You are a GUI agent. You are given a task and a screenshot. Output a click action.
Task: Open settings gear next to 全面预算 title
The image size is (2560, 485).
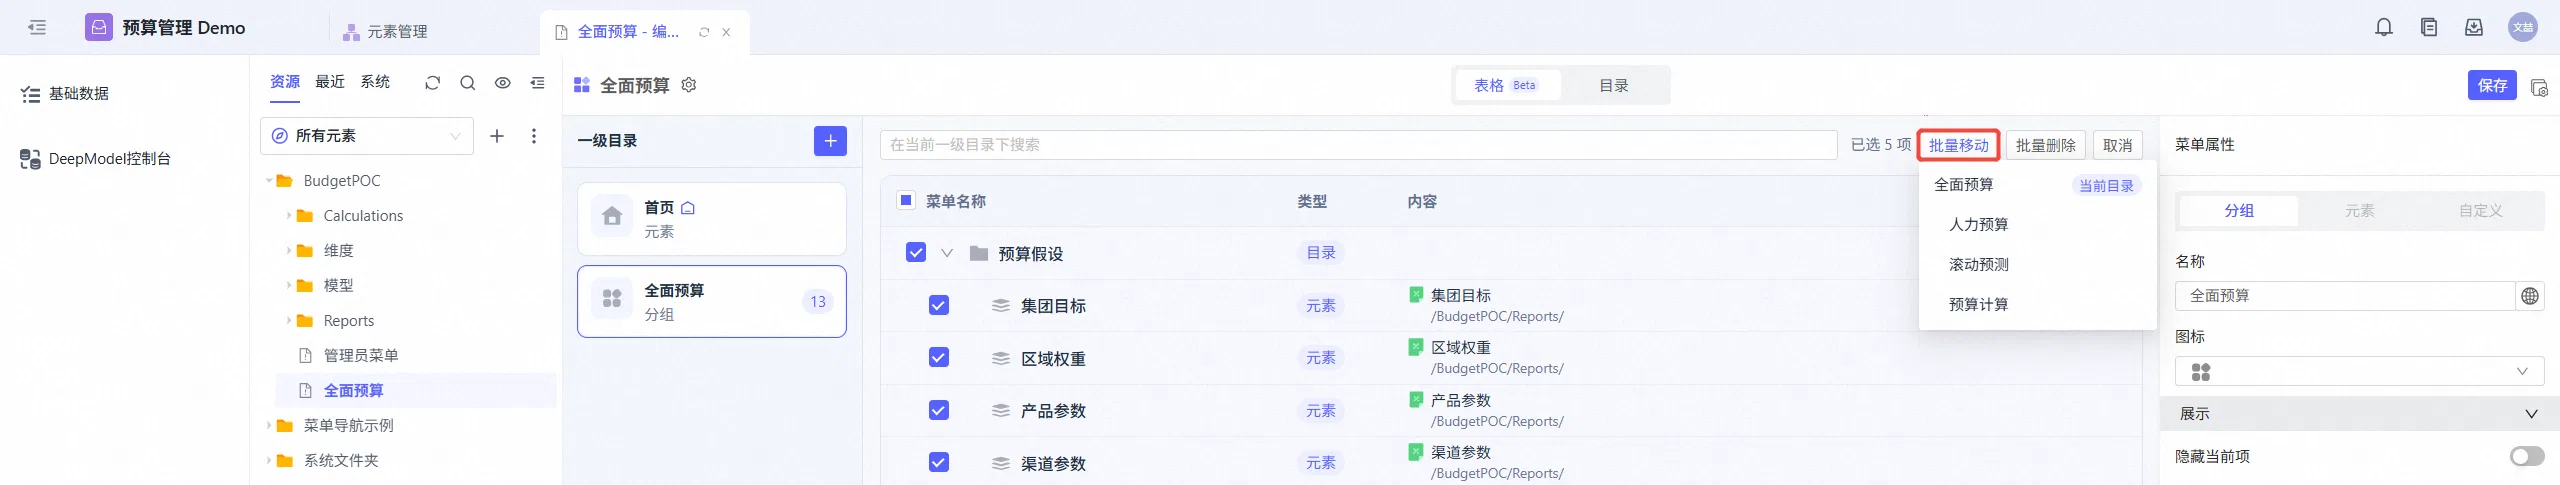[x=688, y=85]
